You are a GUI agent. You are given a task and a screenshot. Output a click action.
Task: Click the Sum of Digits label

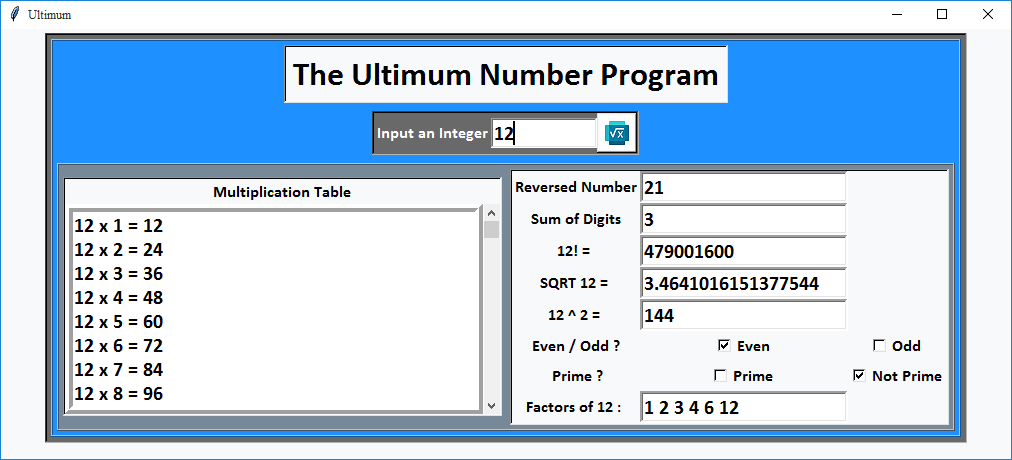tap(576, 219)
